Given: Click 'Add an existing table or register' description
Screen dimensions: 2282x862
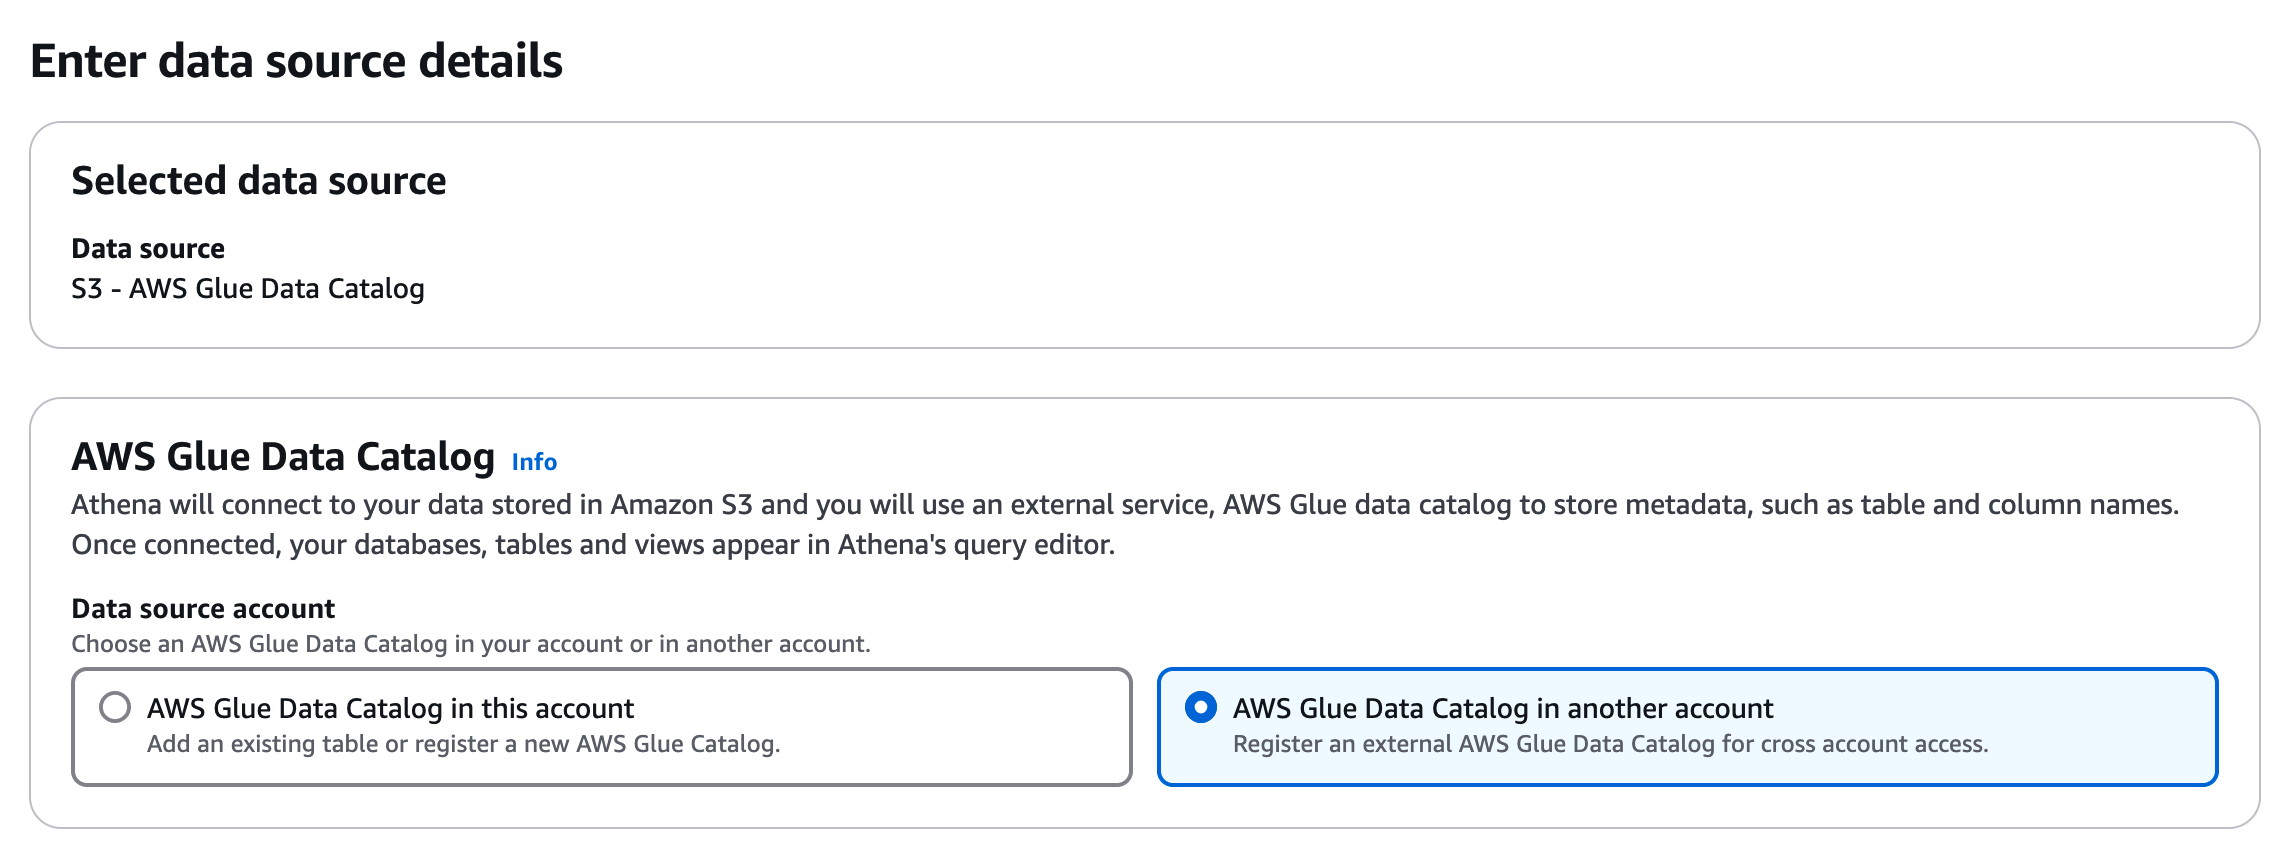Looking at the screenshot, I should 463,744.
